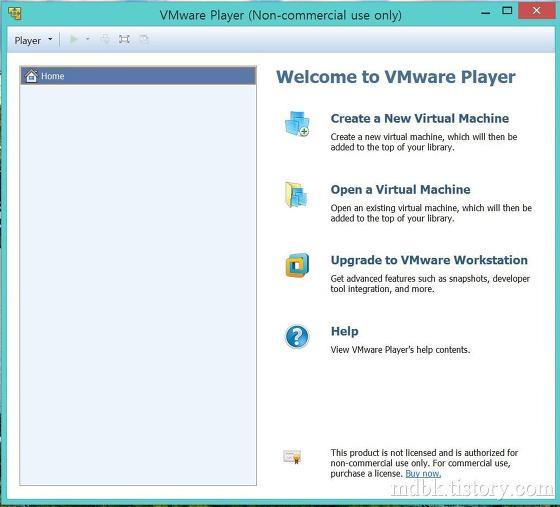Open the Help heading link
560x507 pixels.
pos(345,331)
